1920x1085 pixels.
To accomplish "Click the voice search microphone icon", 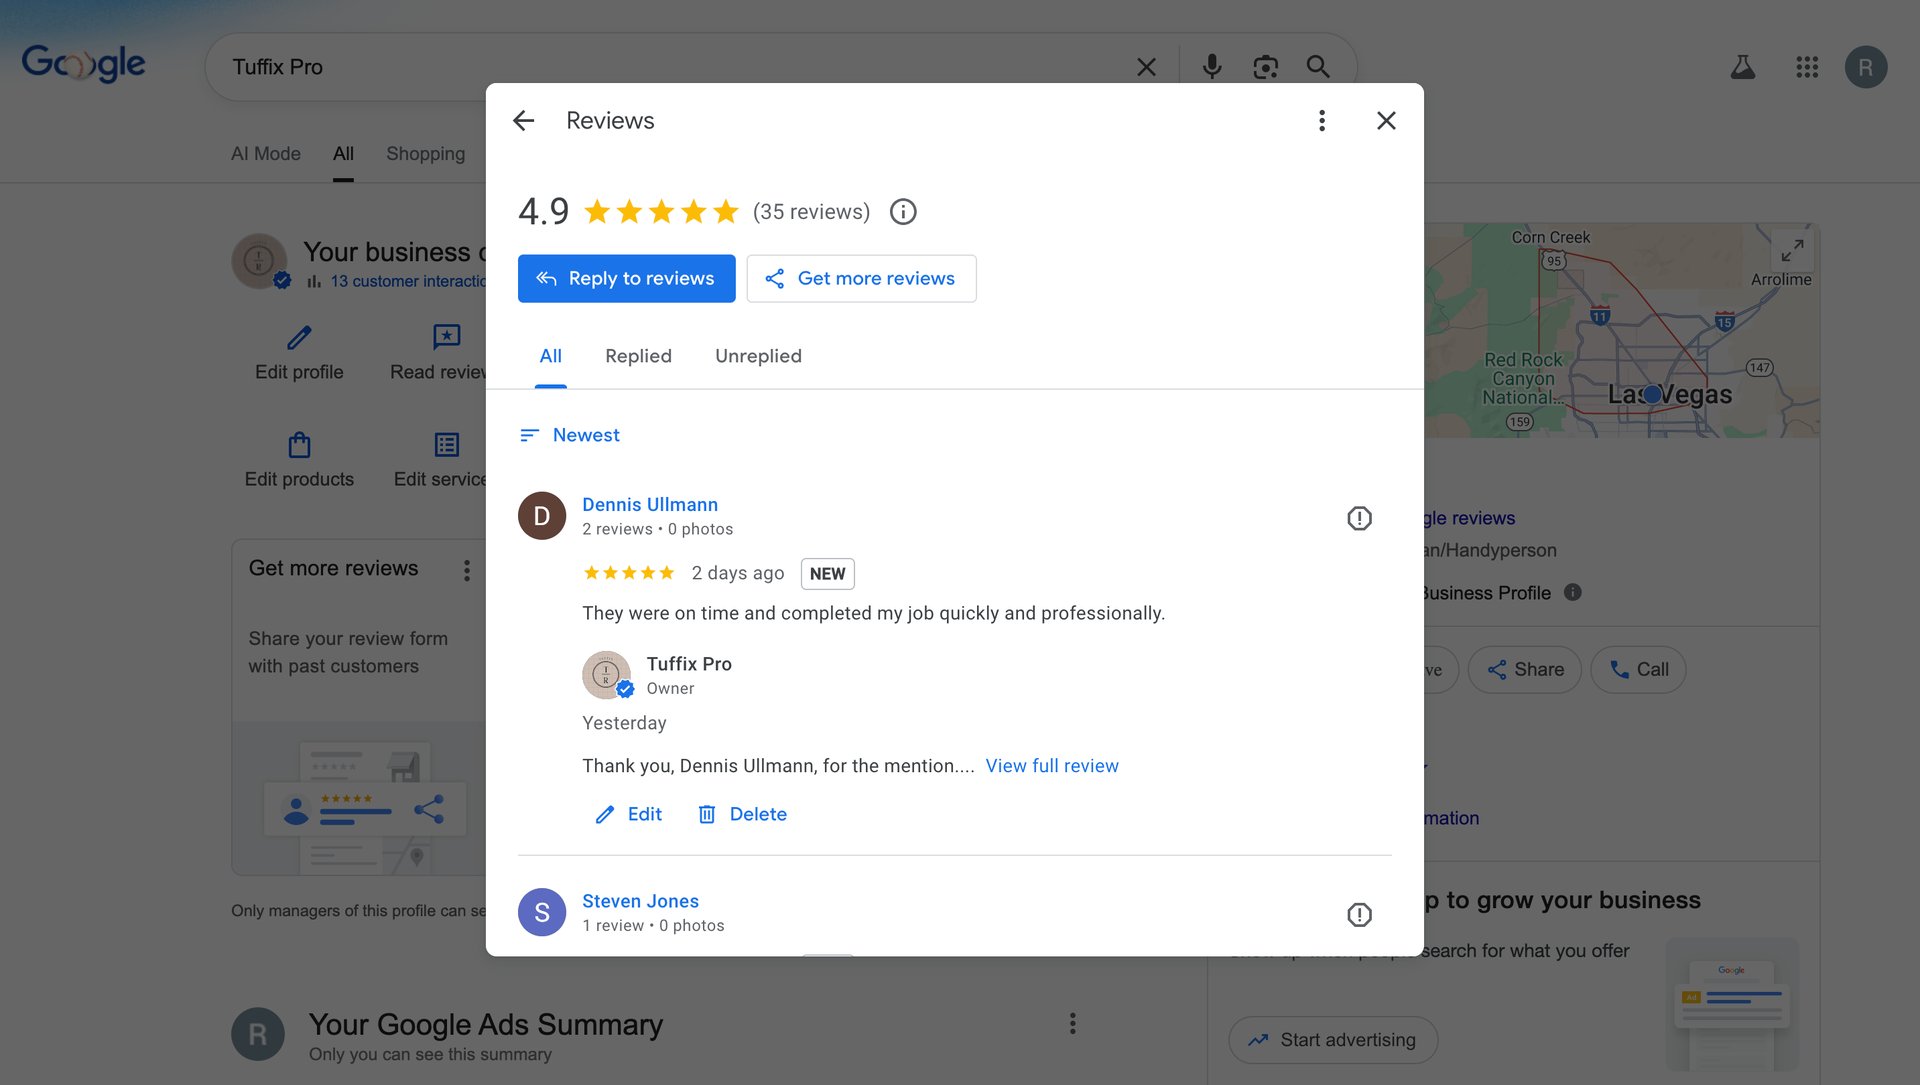I will click(x=1211, y=67).
